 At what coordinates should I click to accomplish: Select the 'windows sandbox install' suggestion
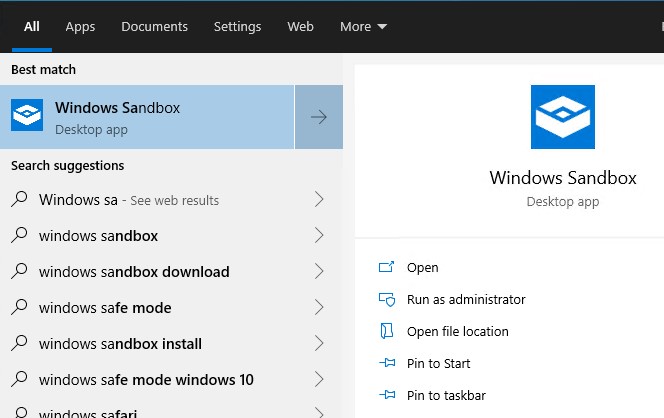pyautogui.click(x=171, y=343)
